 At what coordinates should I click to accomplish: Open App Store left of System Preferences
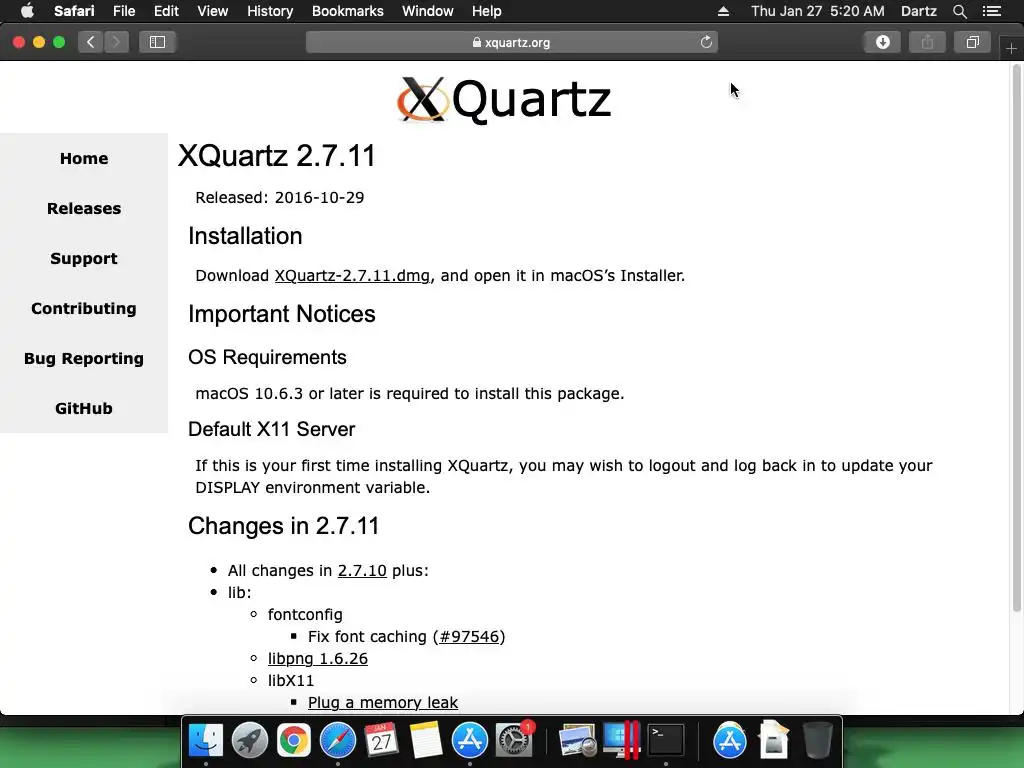click(x=470, y=740)
